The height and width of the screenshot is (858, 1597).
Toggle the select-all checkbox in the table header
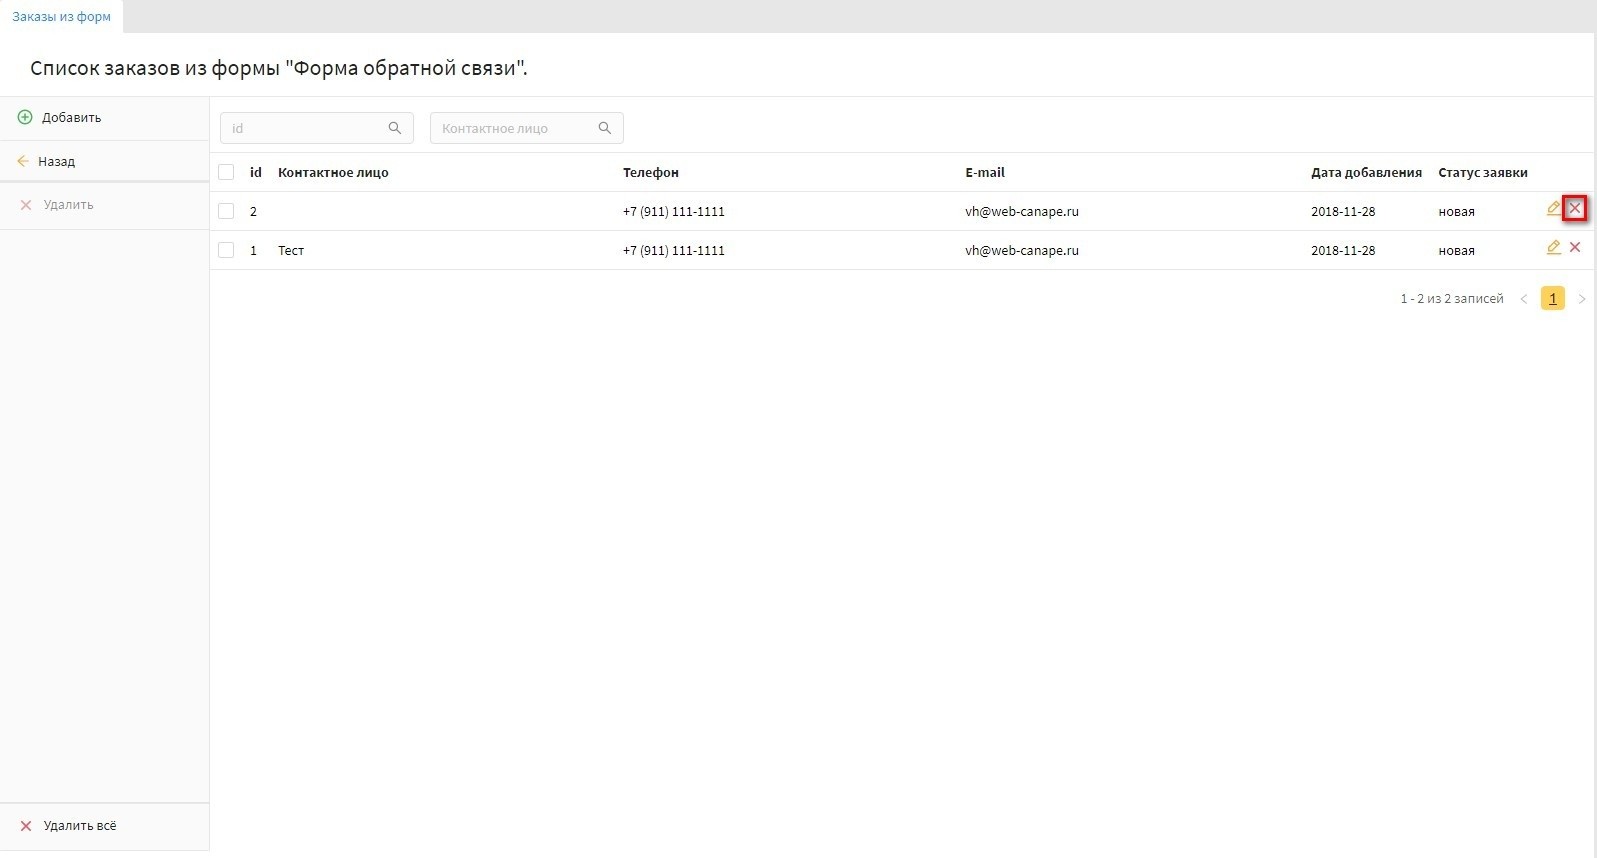coord(226,172)
